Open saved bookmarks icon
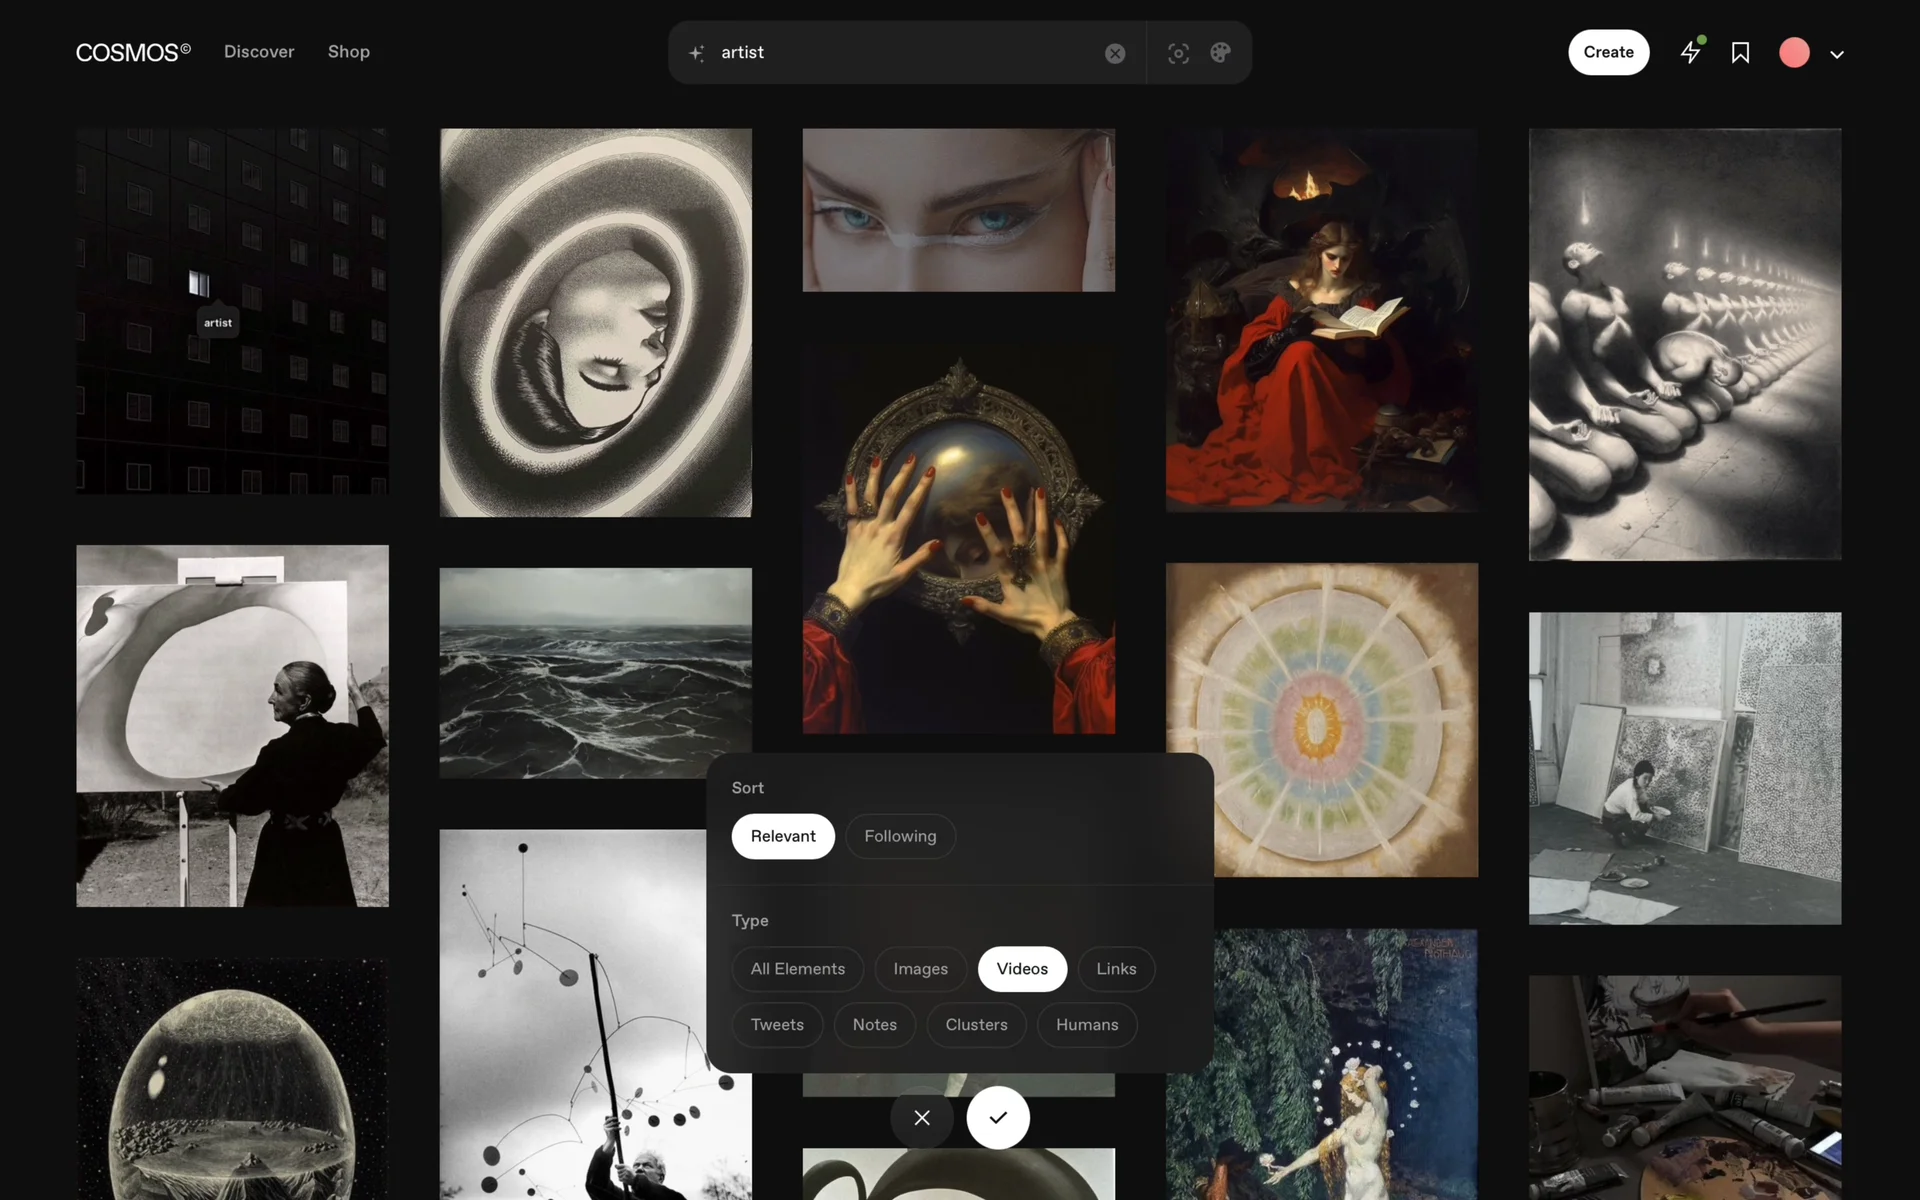The height and width of the screenshot is (1200, 1920). point(1740,53)
